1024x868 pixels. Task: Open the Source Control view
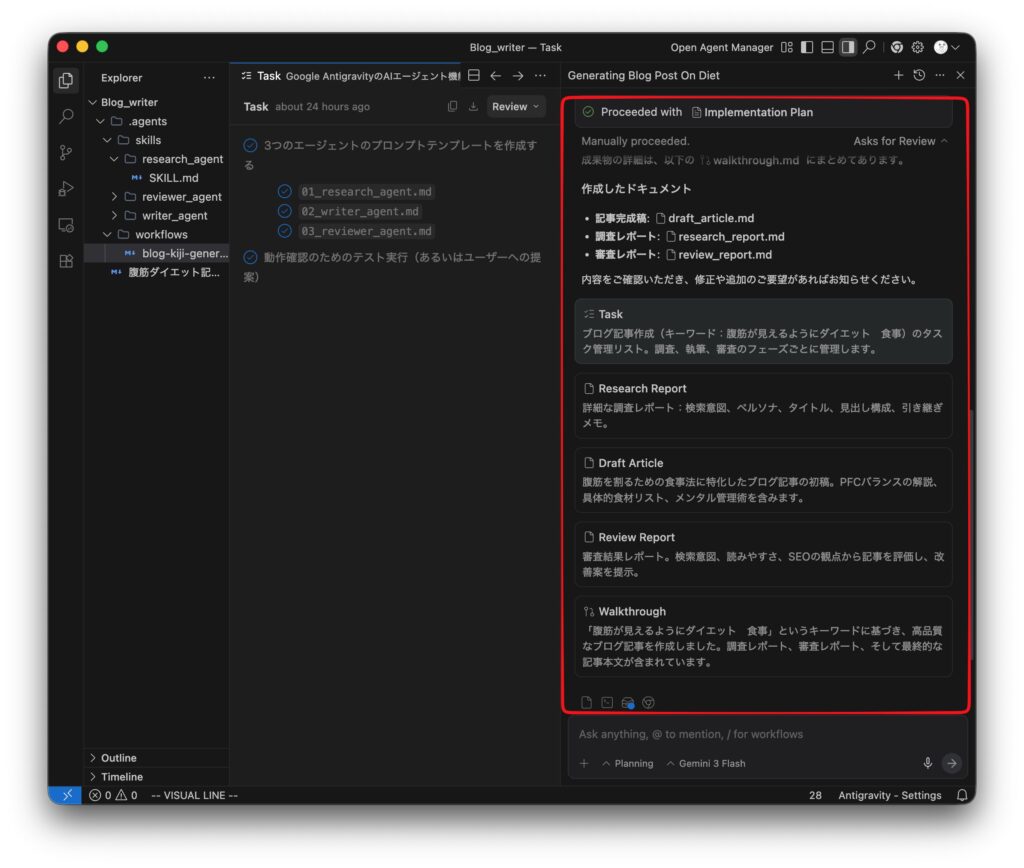[66, 153]
